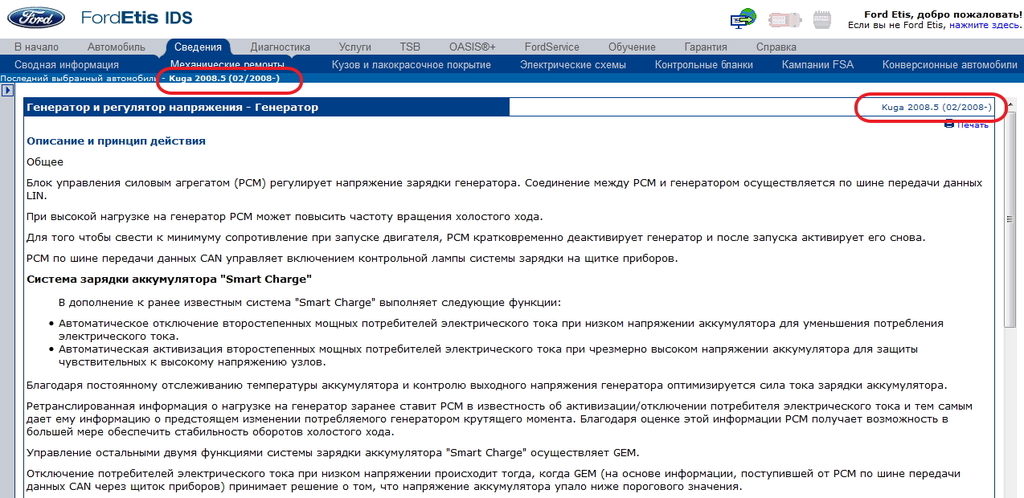Open the FordService tab
The image size is (1024, 498).
552,47
